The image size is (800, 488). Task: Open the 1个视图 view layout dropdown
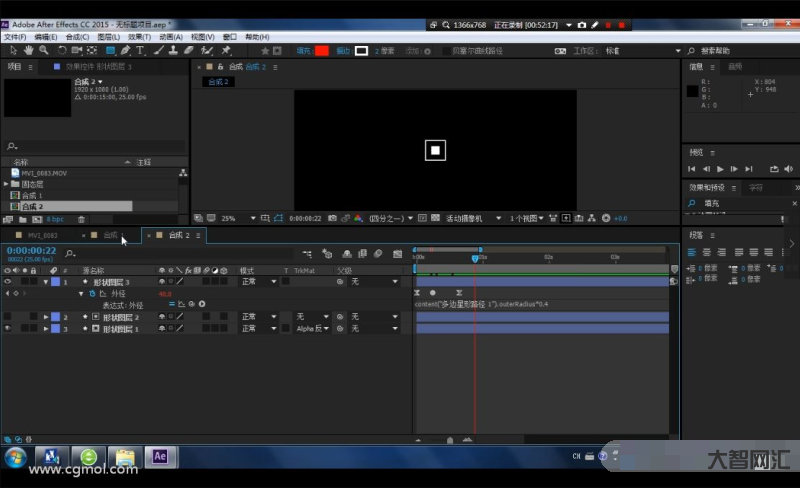[x=527, y=218]
